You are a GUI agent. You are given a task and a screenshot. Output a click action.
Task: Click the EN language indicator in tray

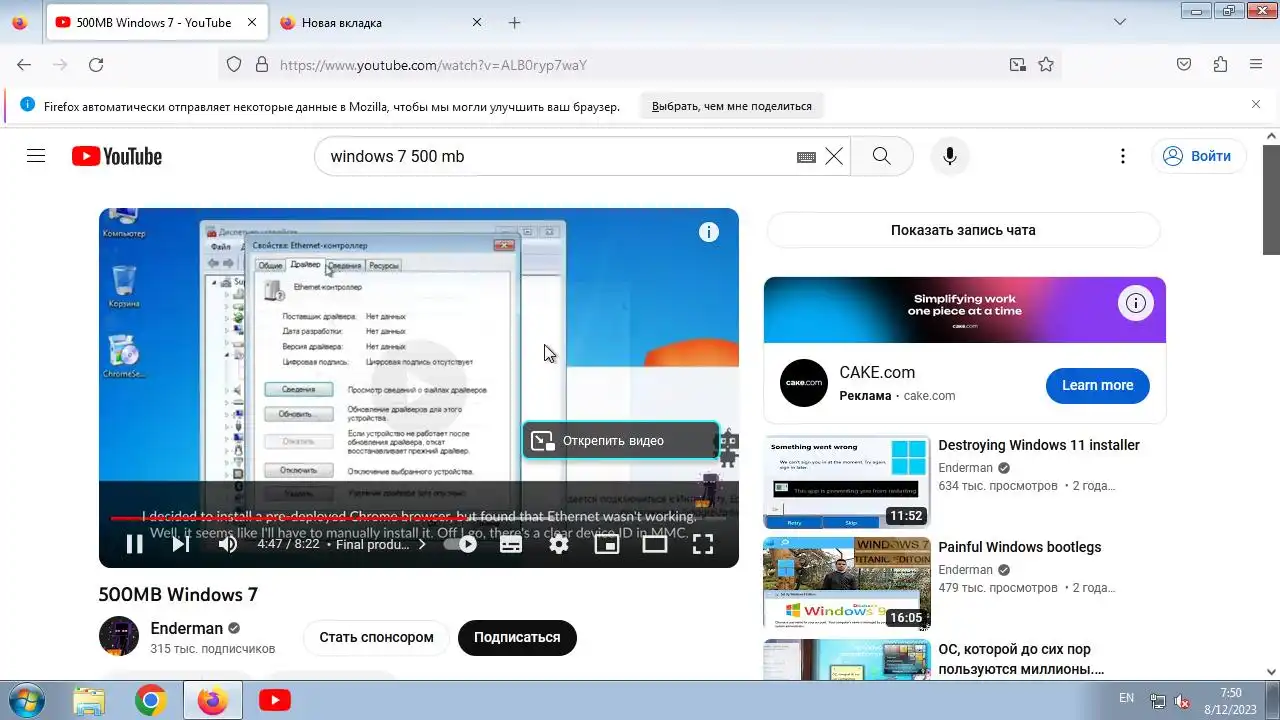coord(1126,698)
